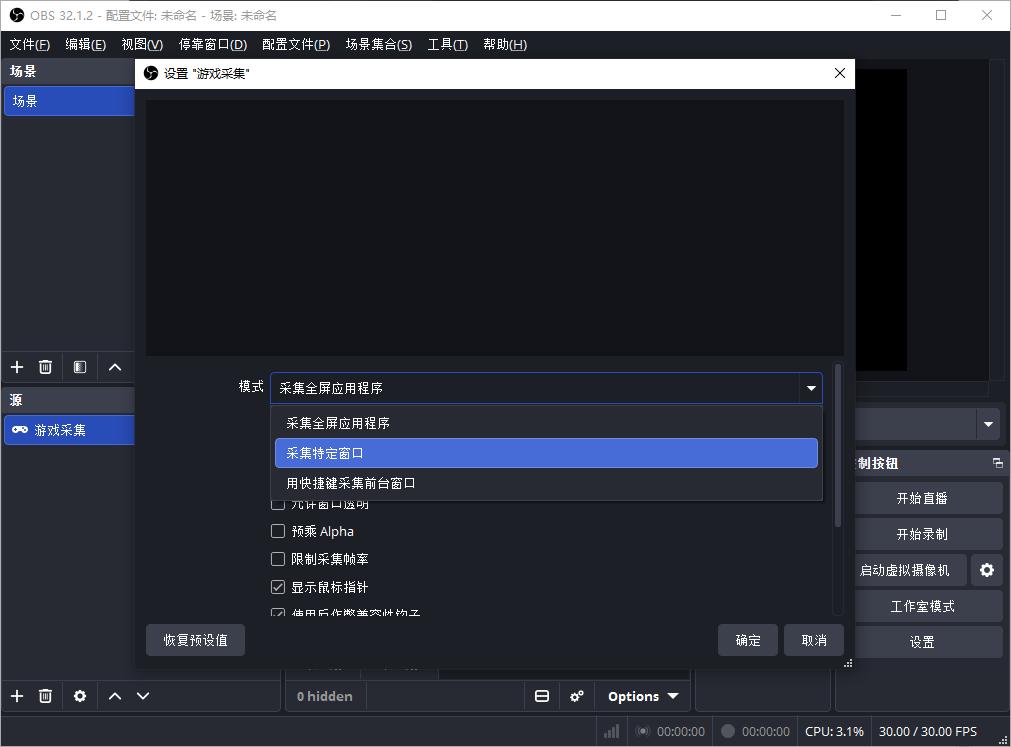Open source properties gear icon

point(80,695)
